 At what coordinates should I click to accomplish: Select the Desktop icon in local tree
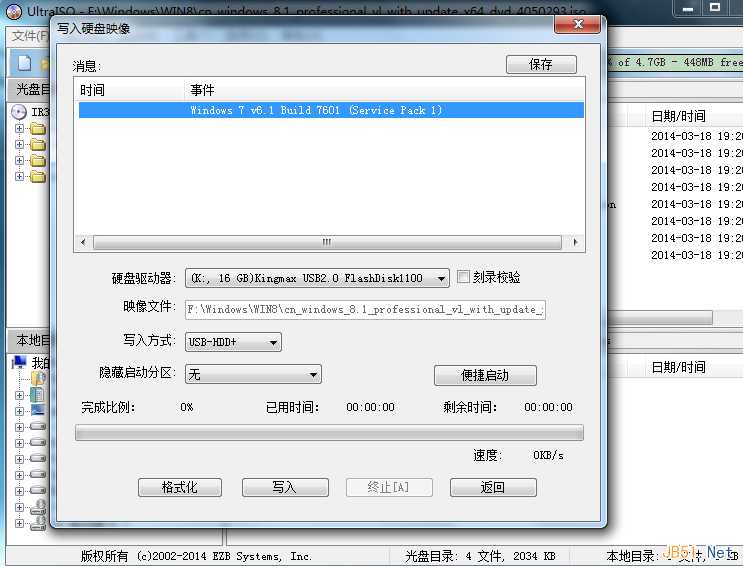pos(38,410)
